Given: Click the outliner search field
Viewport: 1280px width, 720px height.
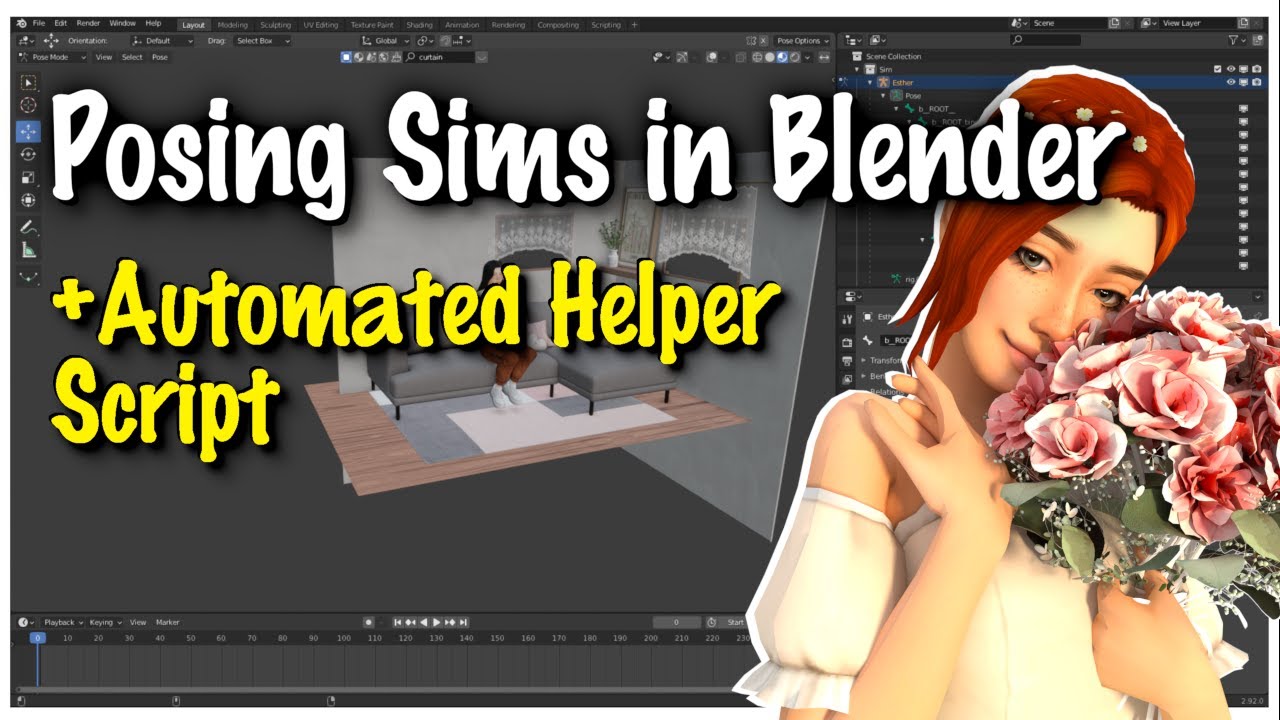Looking at the screenshot, I should coord(1045,40).
